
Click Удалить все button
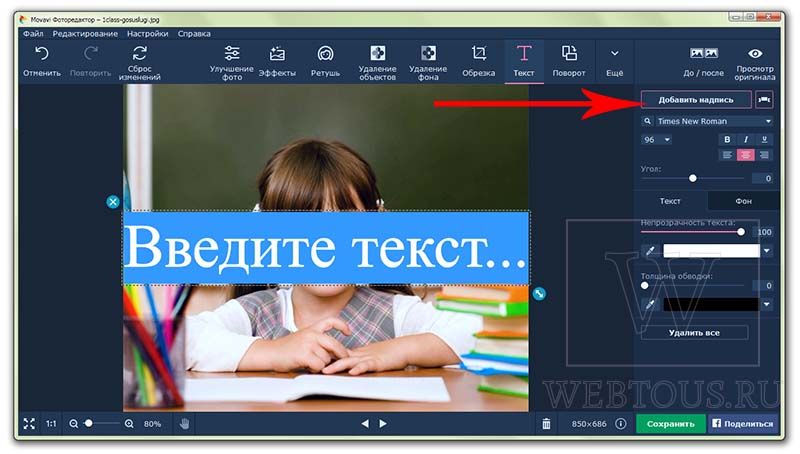pyautogui.click(x=694, y=333)
